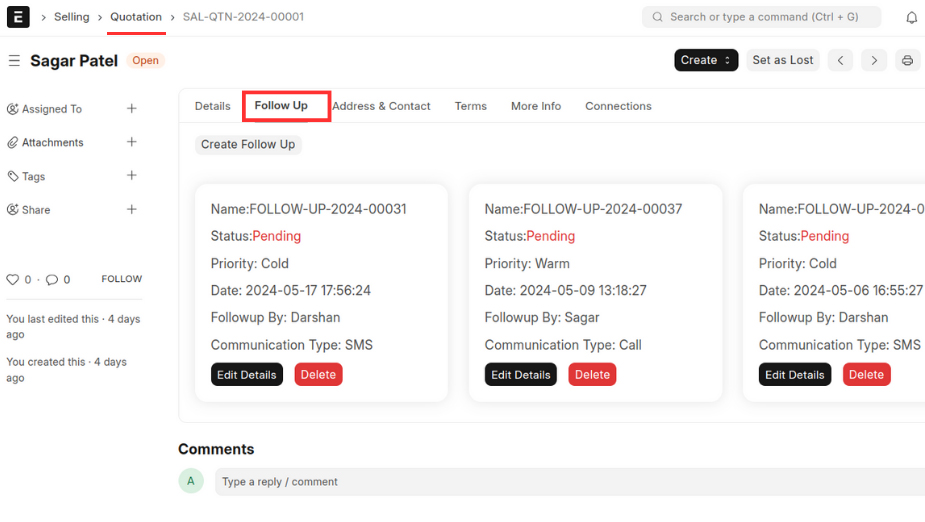Edit details of FOLLOW-UP-2024-00031
The image size is (925, 522).
[247, 375]
